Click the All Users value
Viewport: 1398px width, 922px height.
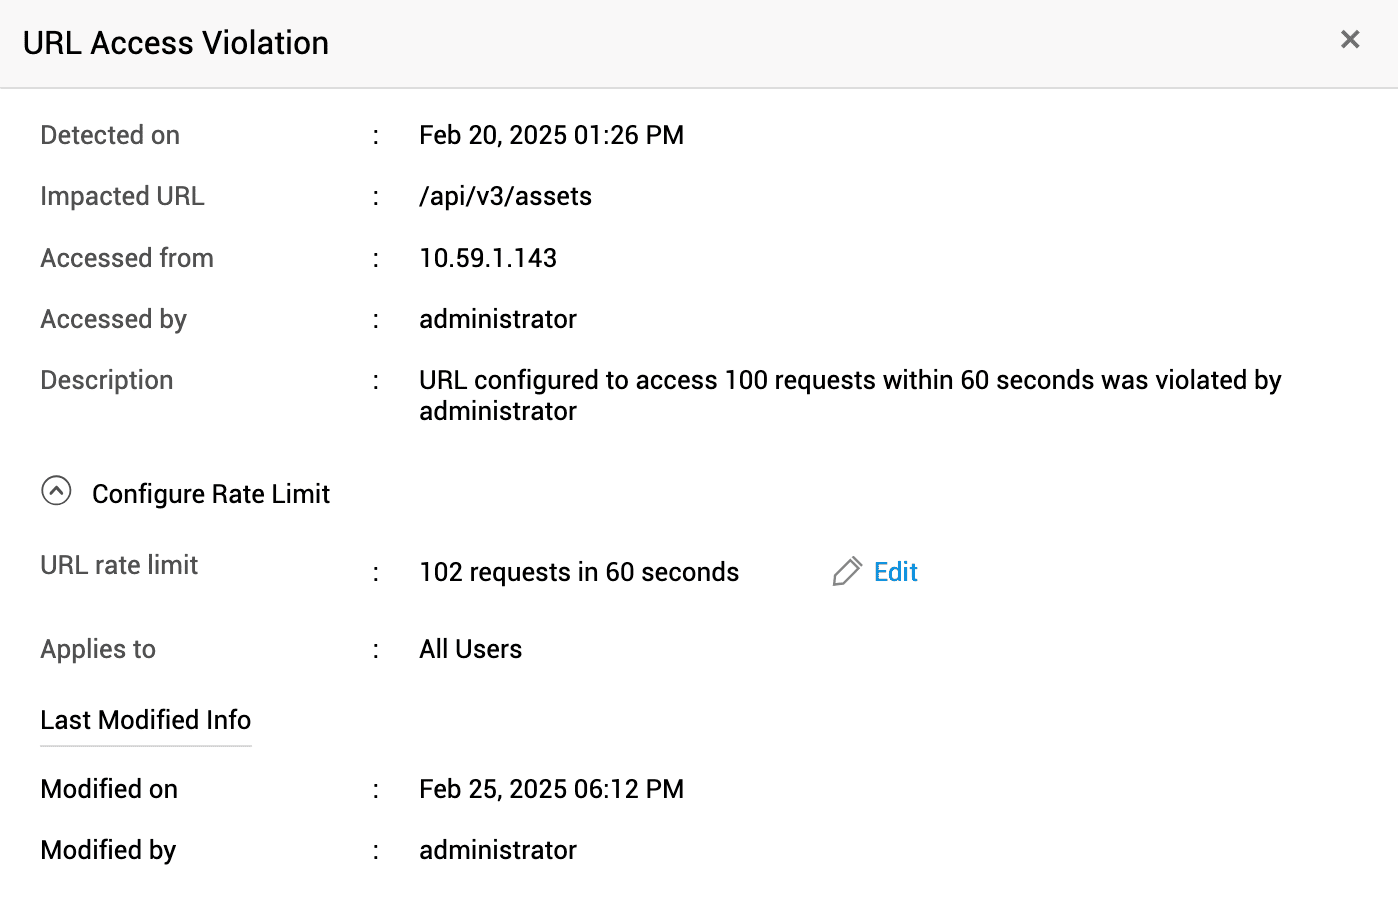pyautogui.click(x=470, y=649)
